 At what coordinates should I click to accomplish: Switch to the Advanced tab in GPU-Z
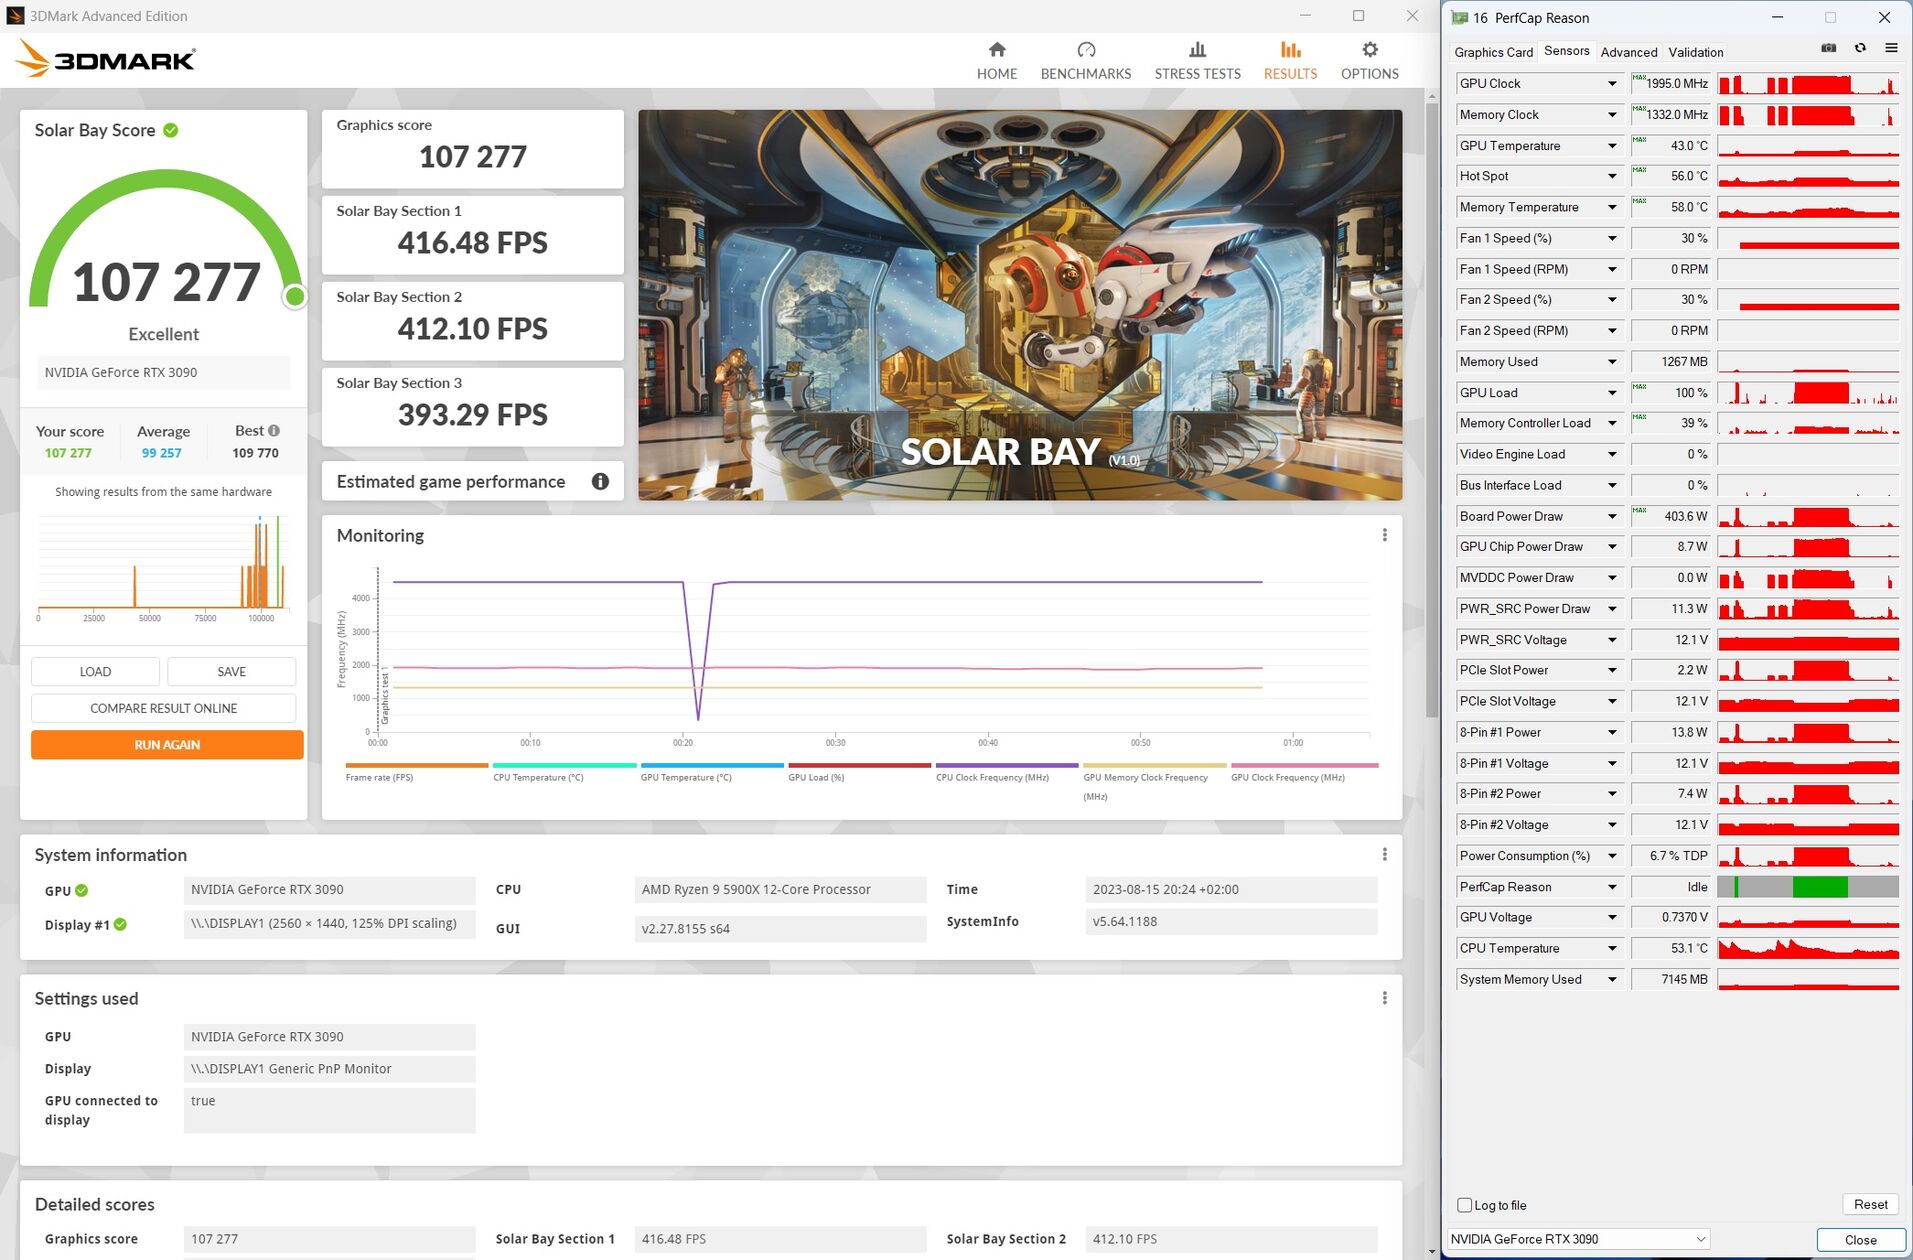1628,52
